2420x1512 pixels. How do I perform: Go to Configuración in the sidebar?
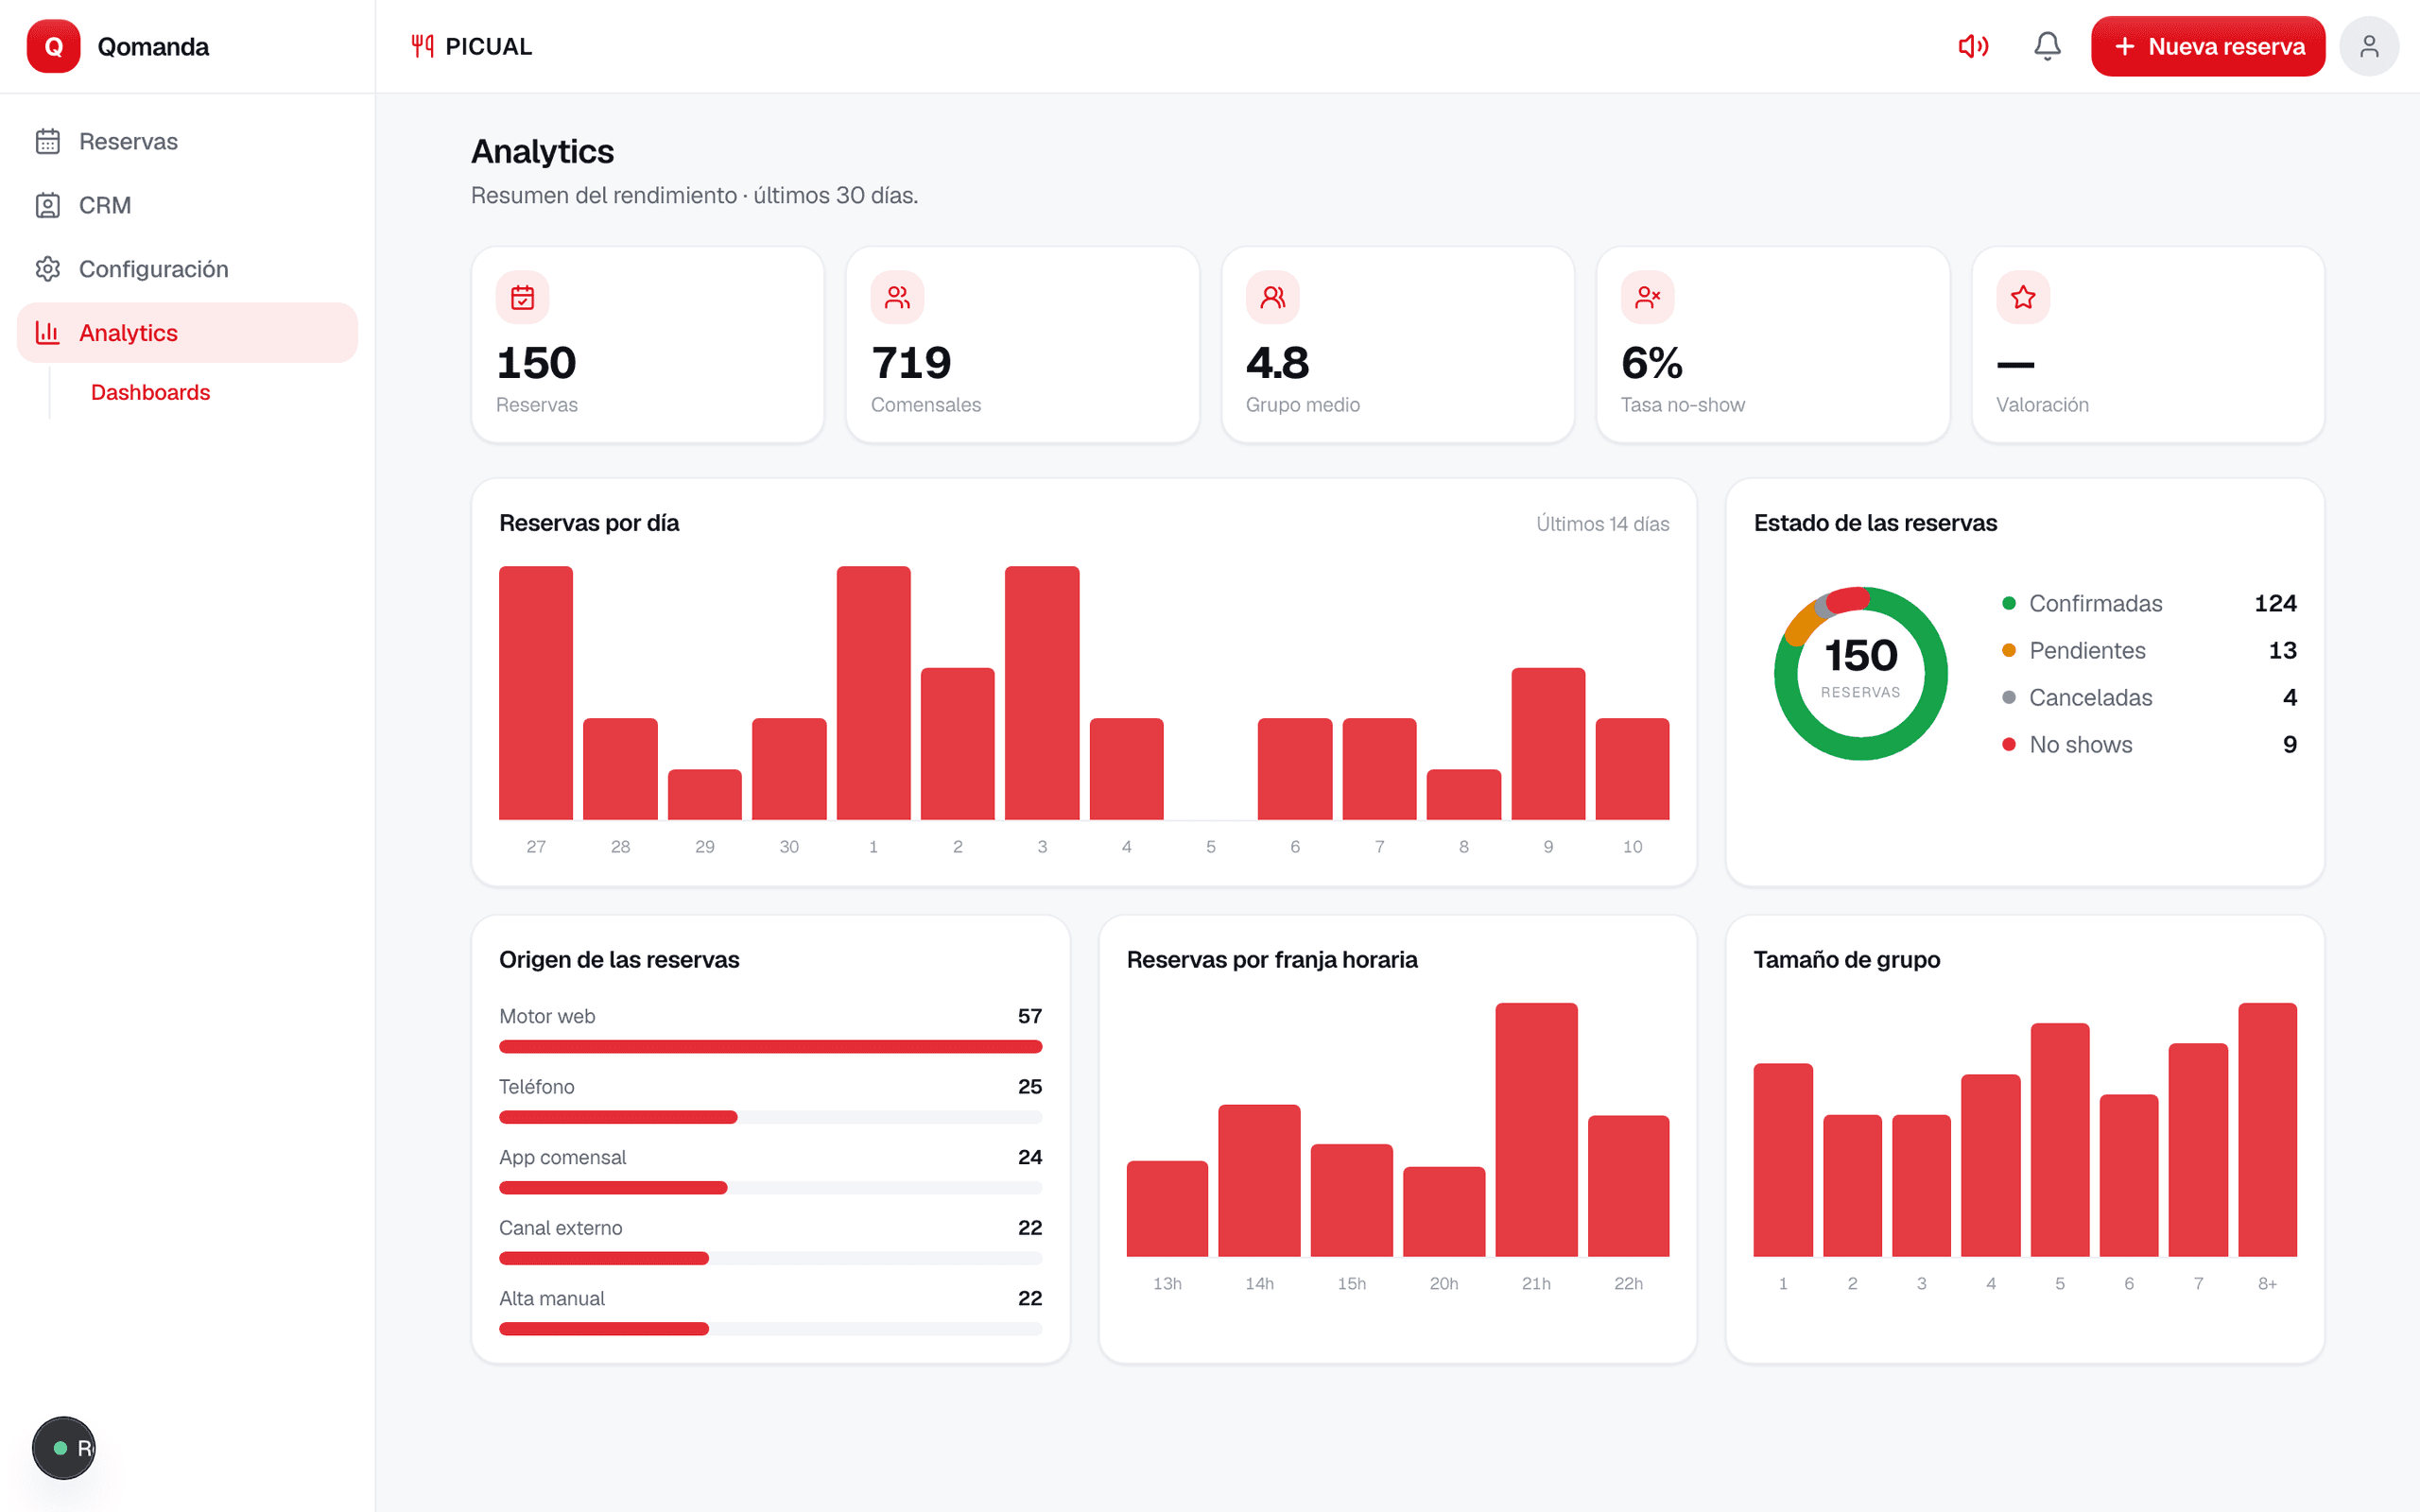187,269
